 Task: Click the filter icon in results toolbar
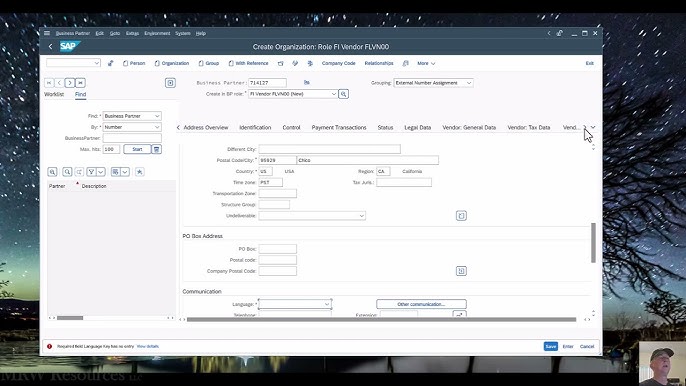[x=91, y=172]
